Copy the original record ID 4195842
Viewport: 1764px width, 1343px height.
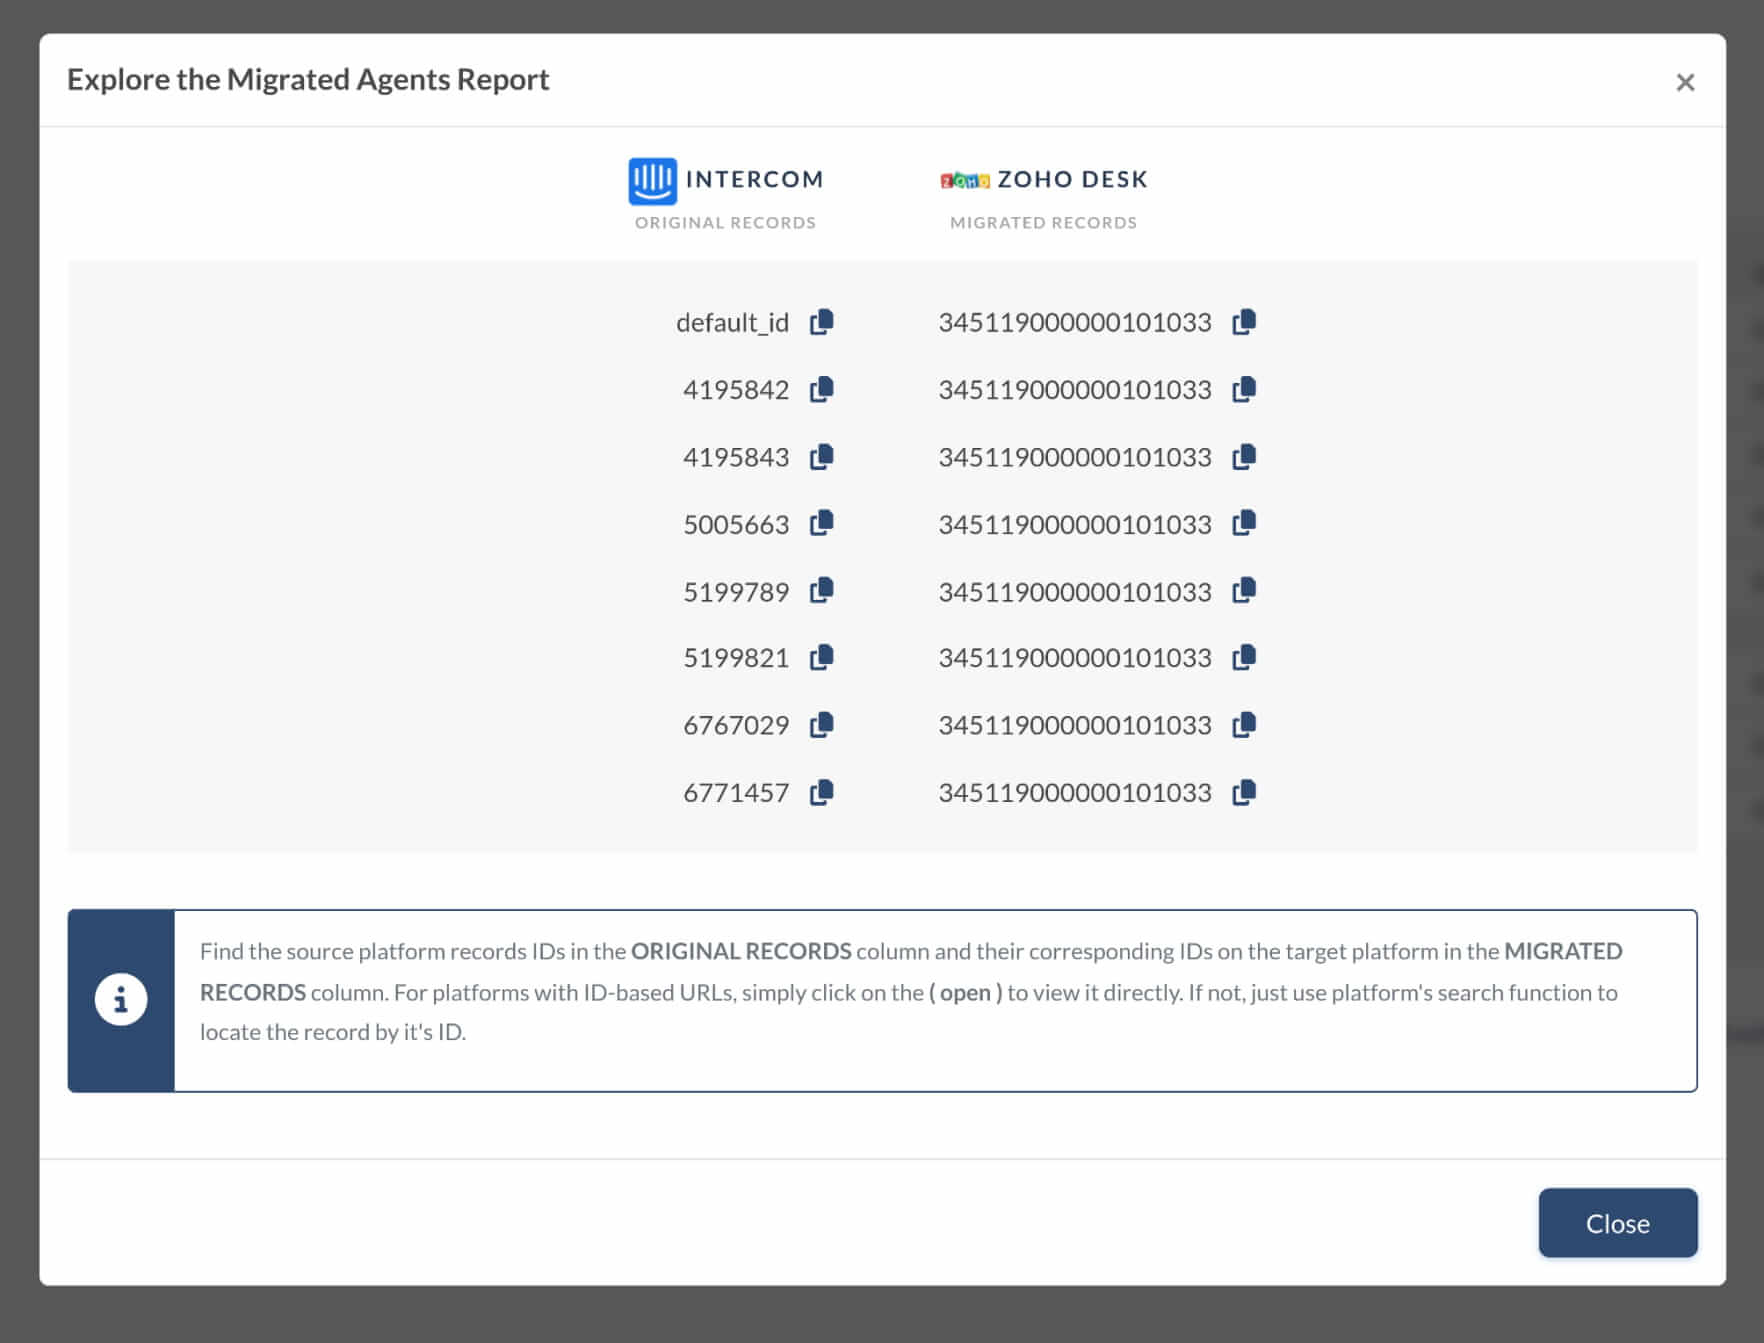(x=821, y=389)
